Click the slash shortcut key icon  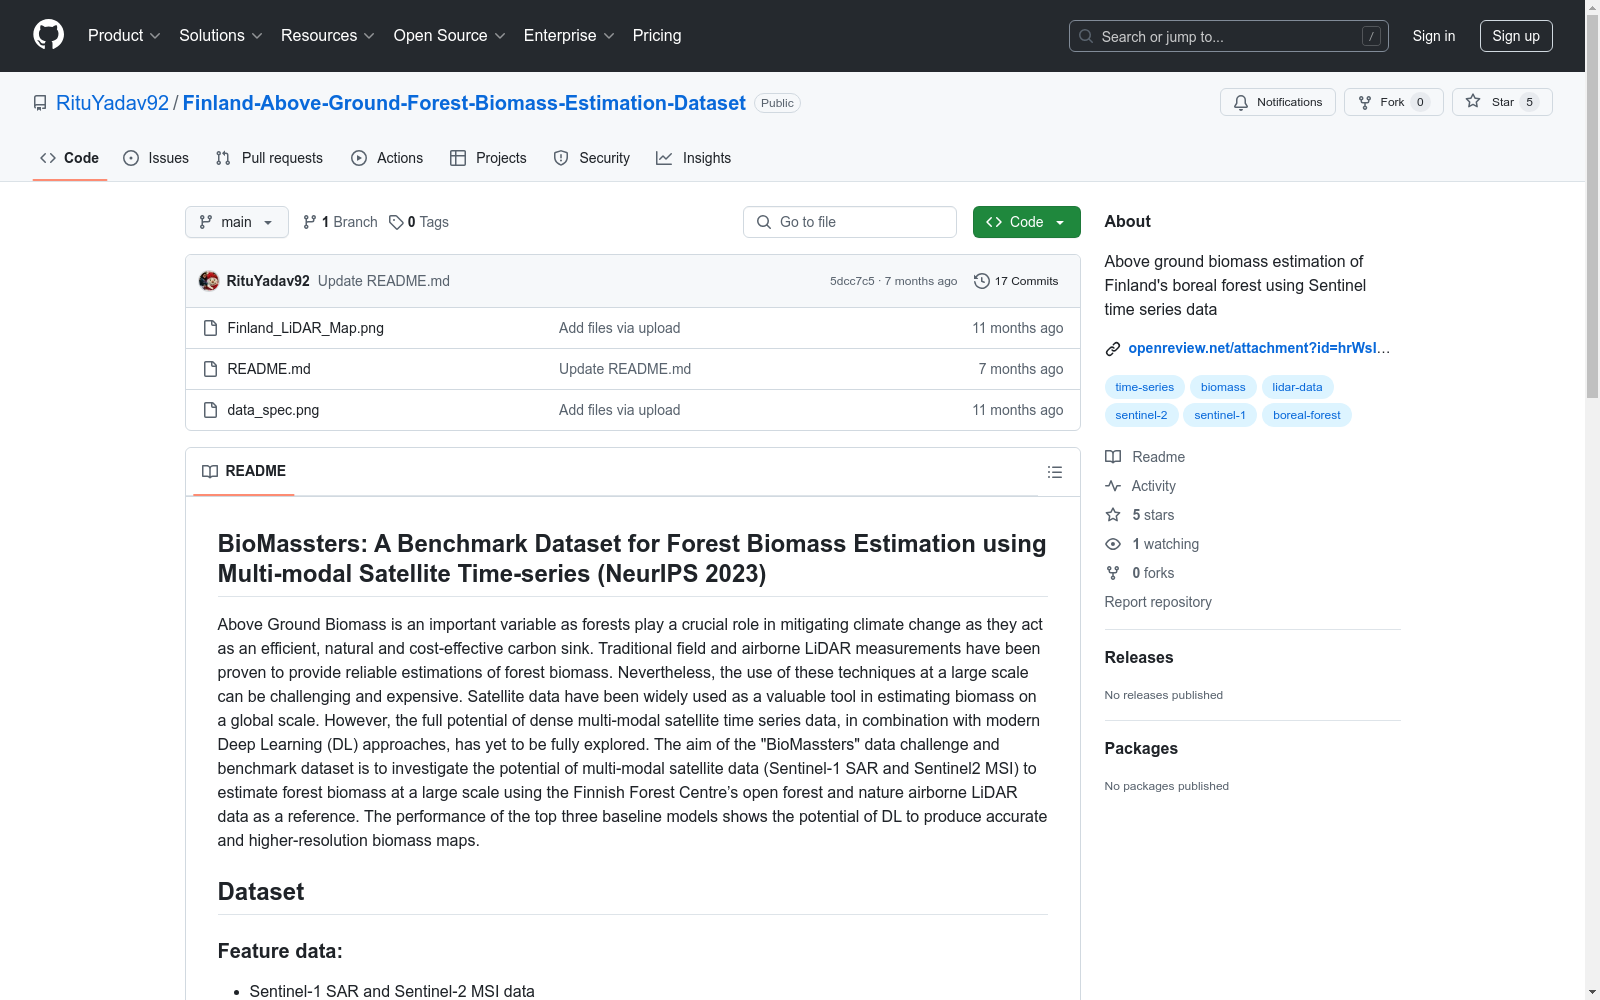tap(1371, 36)
